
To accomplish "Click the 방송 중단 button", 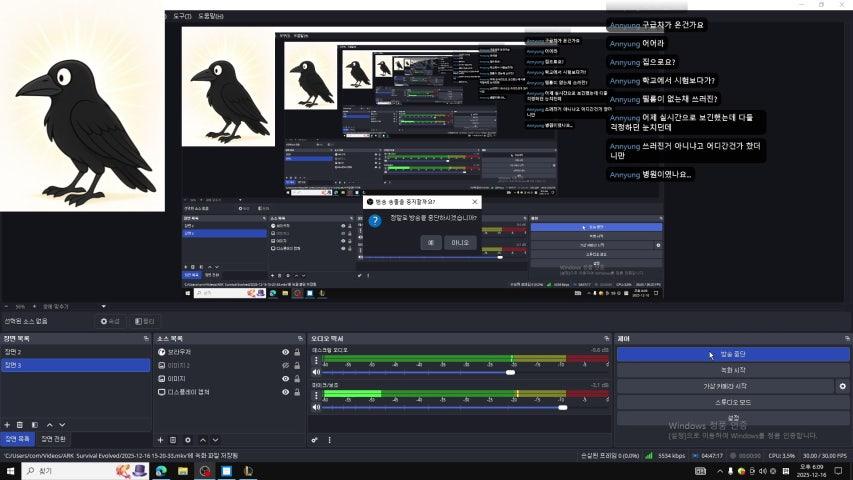I will click(732, 354).
